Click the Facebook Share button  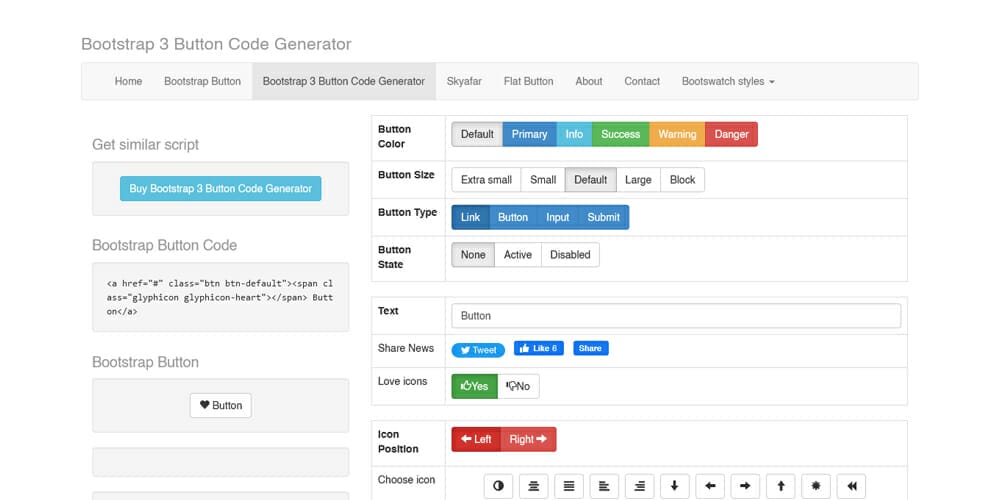pyautogui.click(x=591, y=348)
